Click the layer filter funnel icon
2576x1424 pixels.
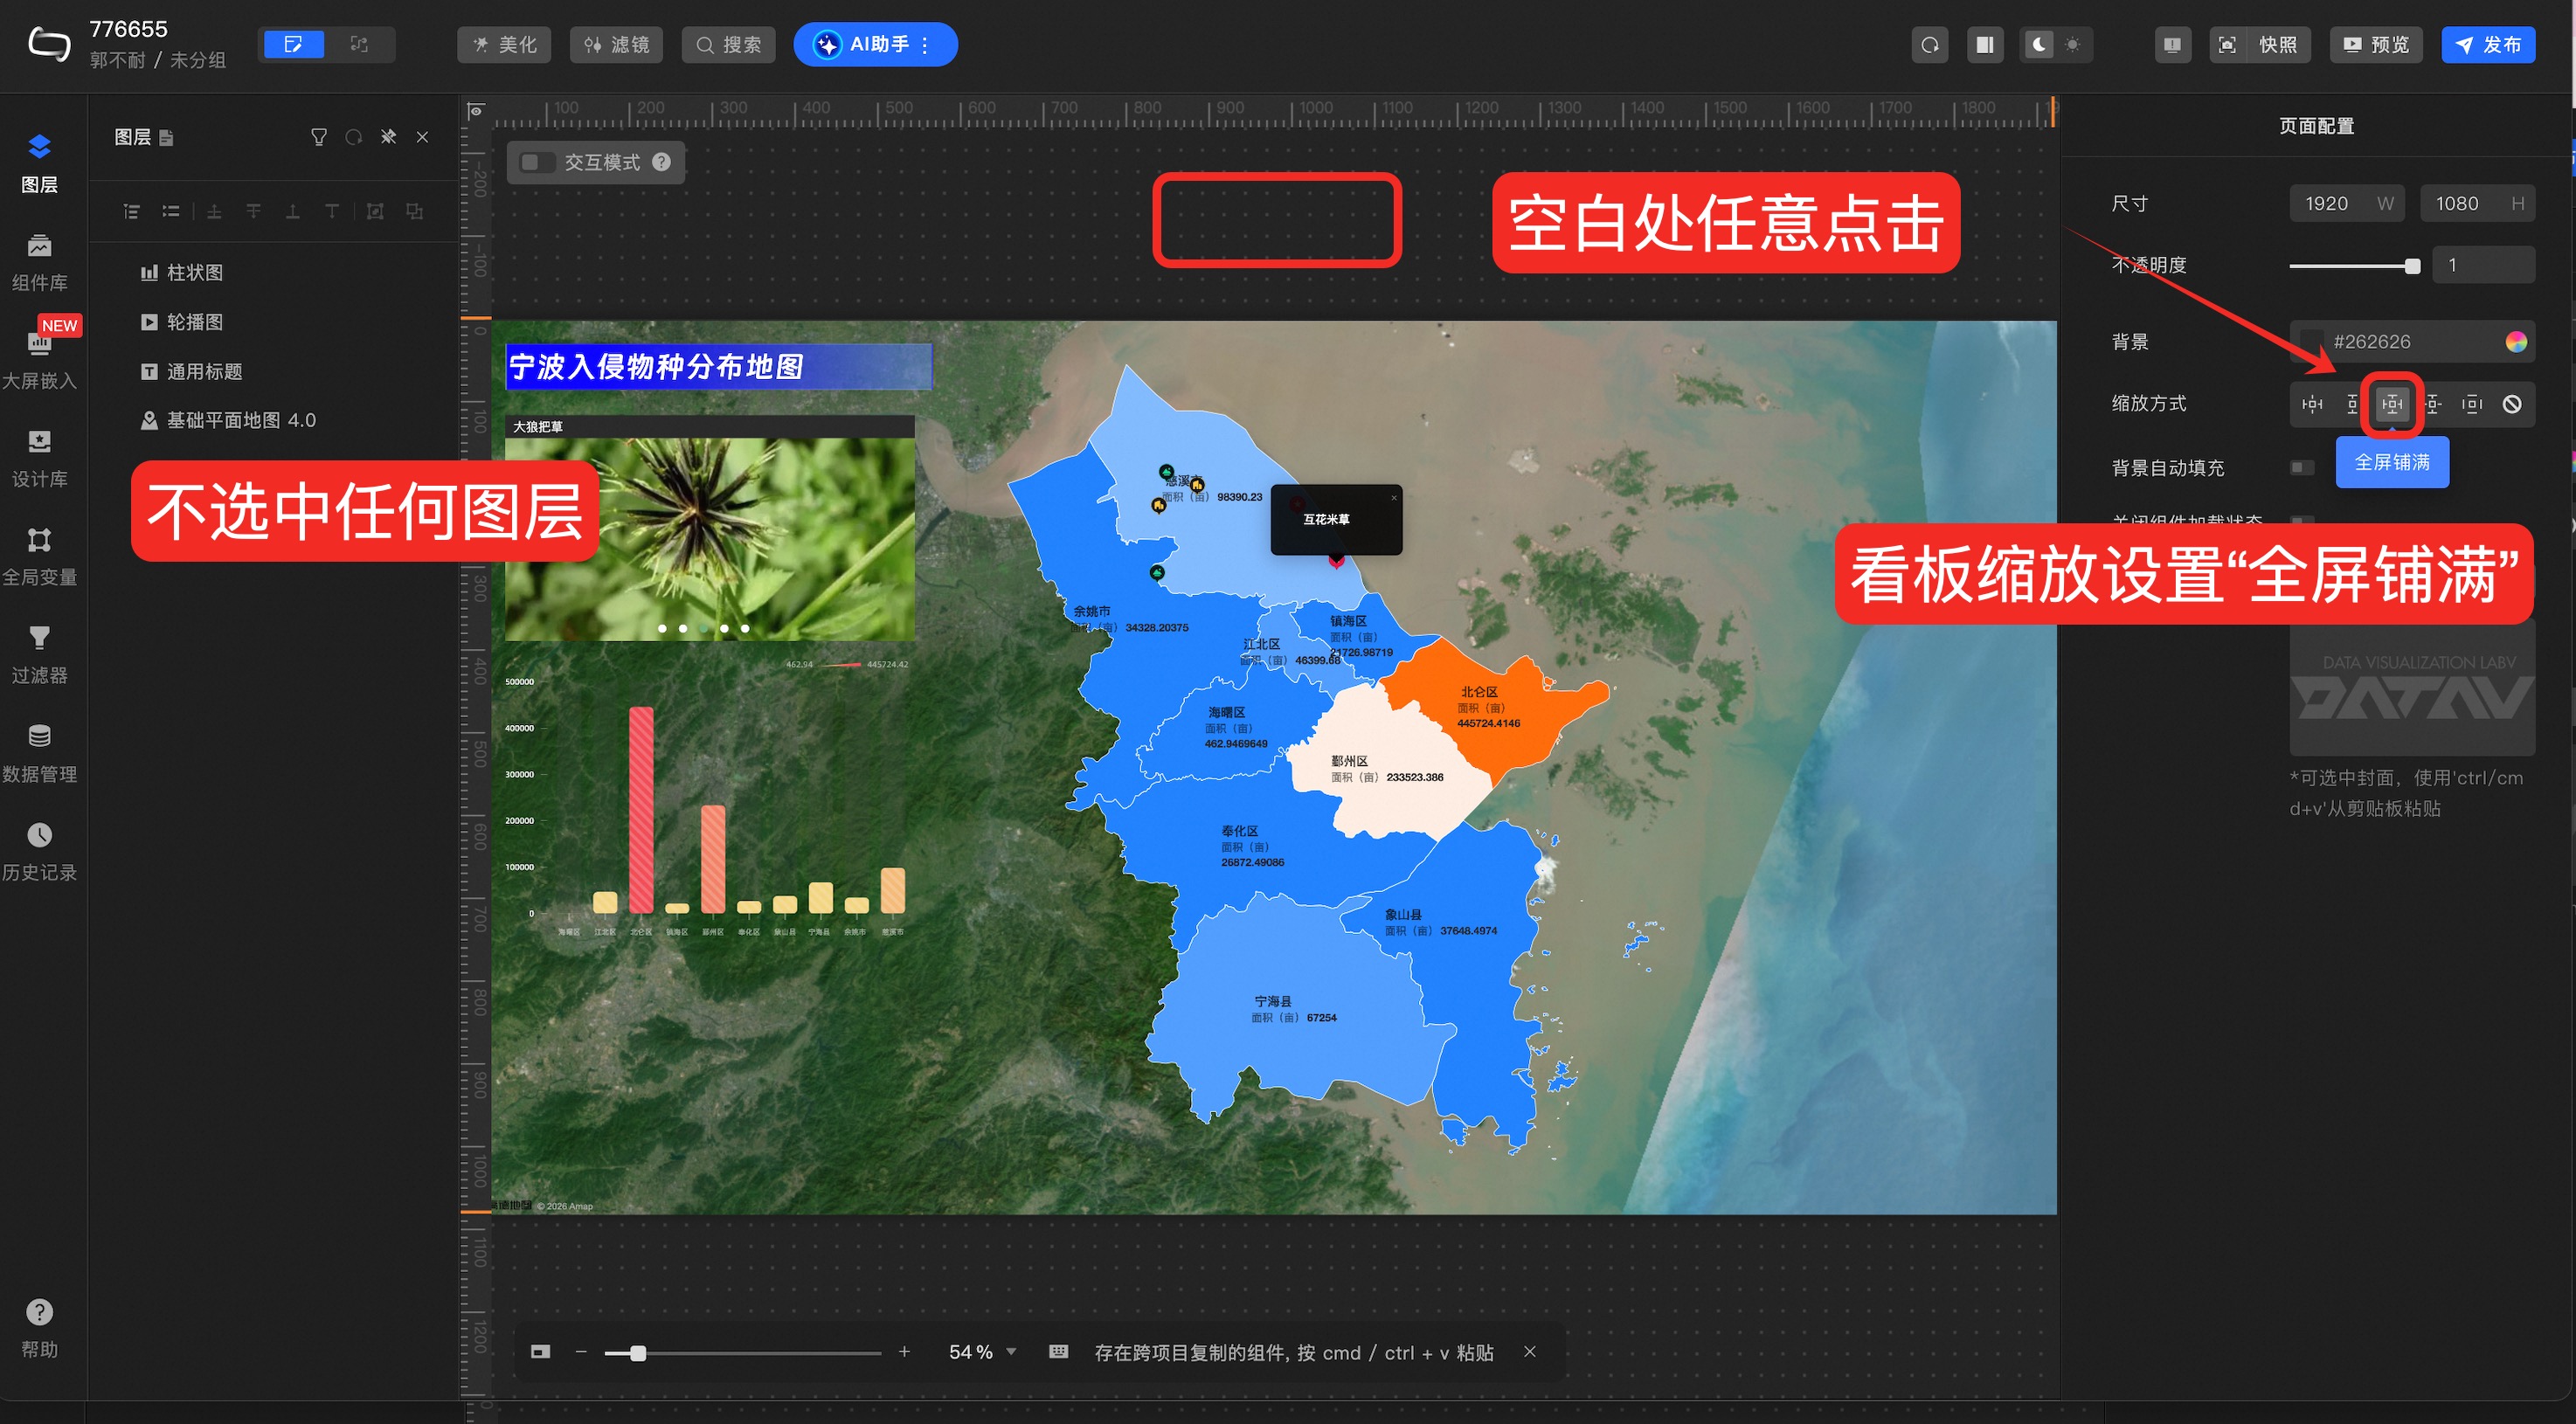pyautogui.click(x=318, y=137)
